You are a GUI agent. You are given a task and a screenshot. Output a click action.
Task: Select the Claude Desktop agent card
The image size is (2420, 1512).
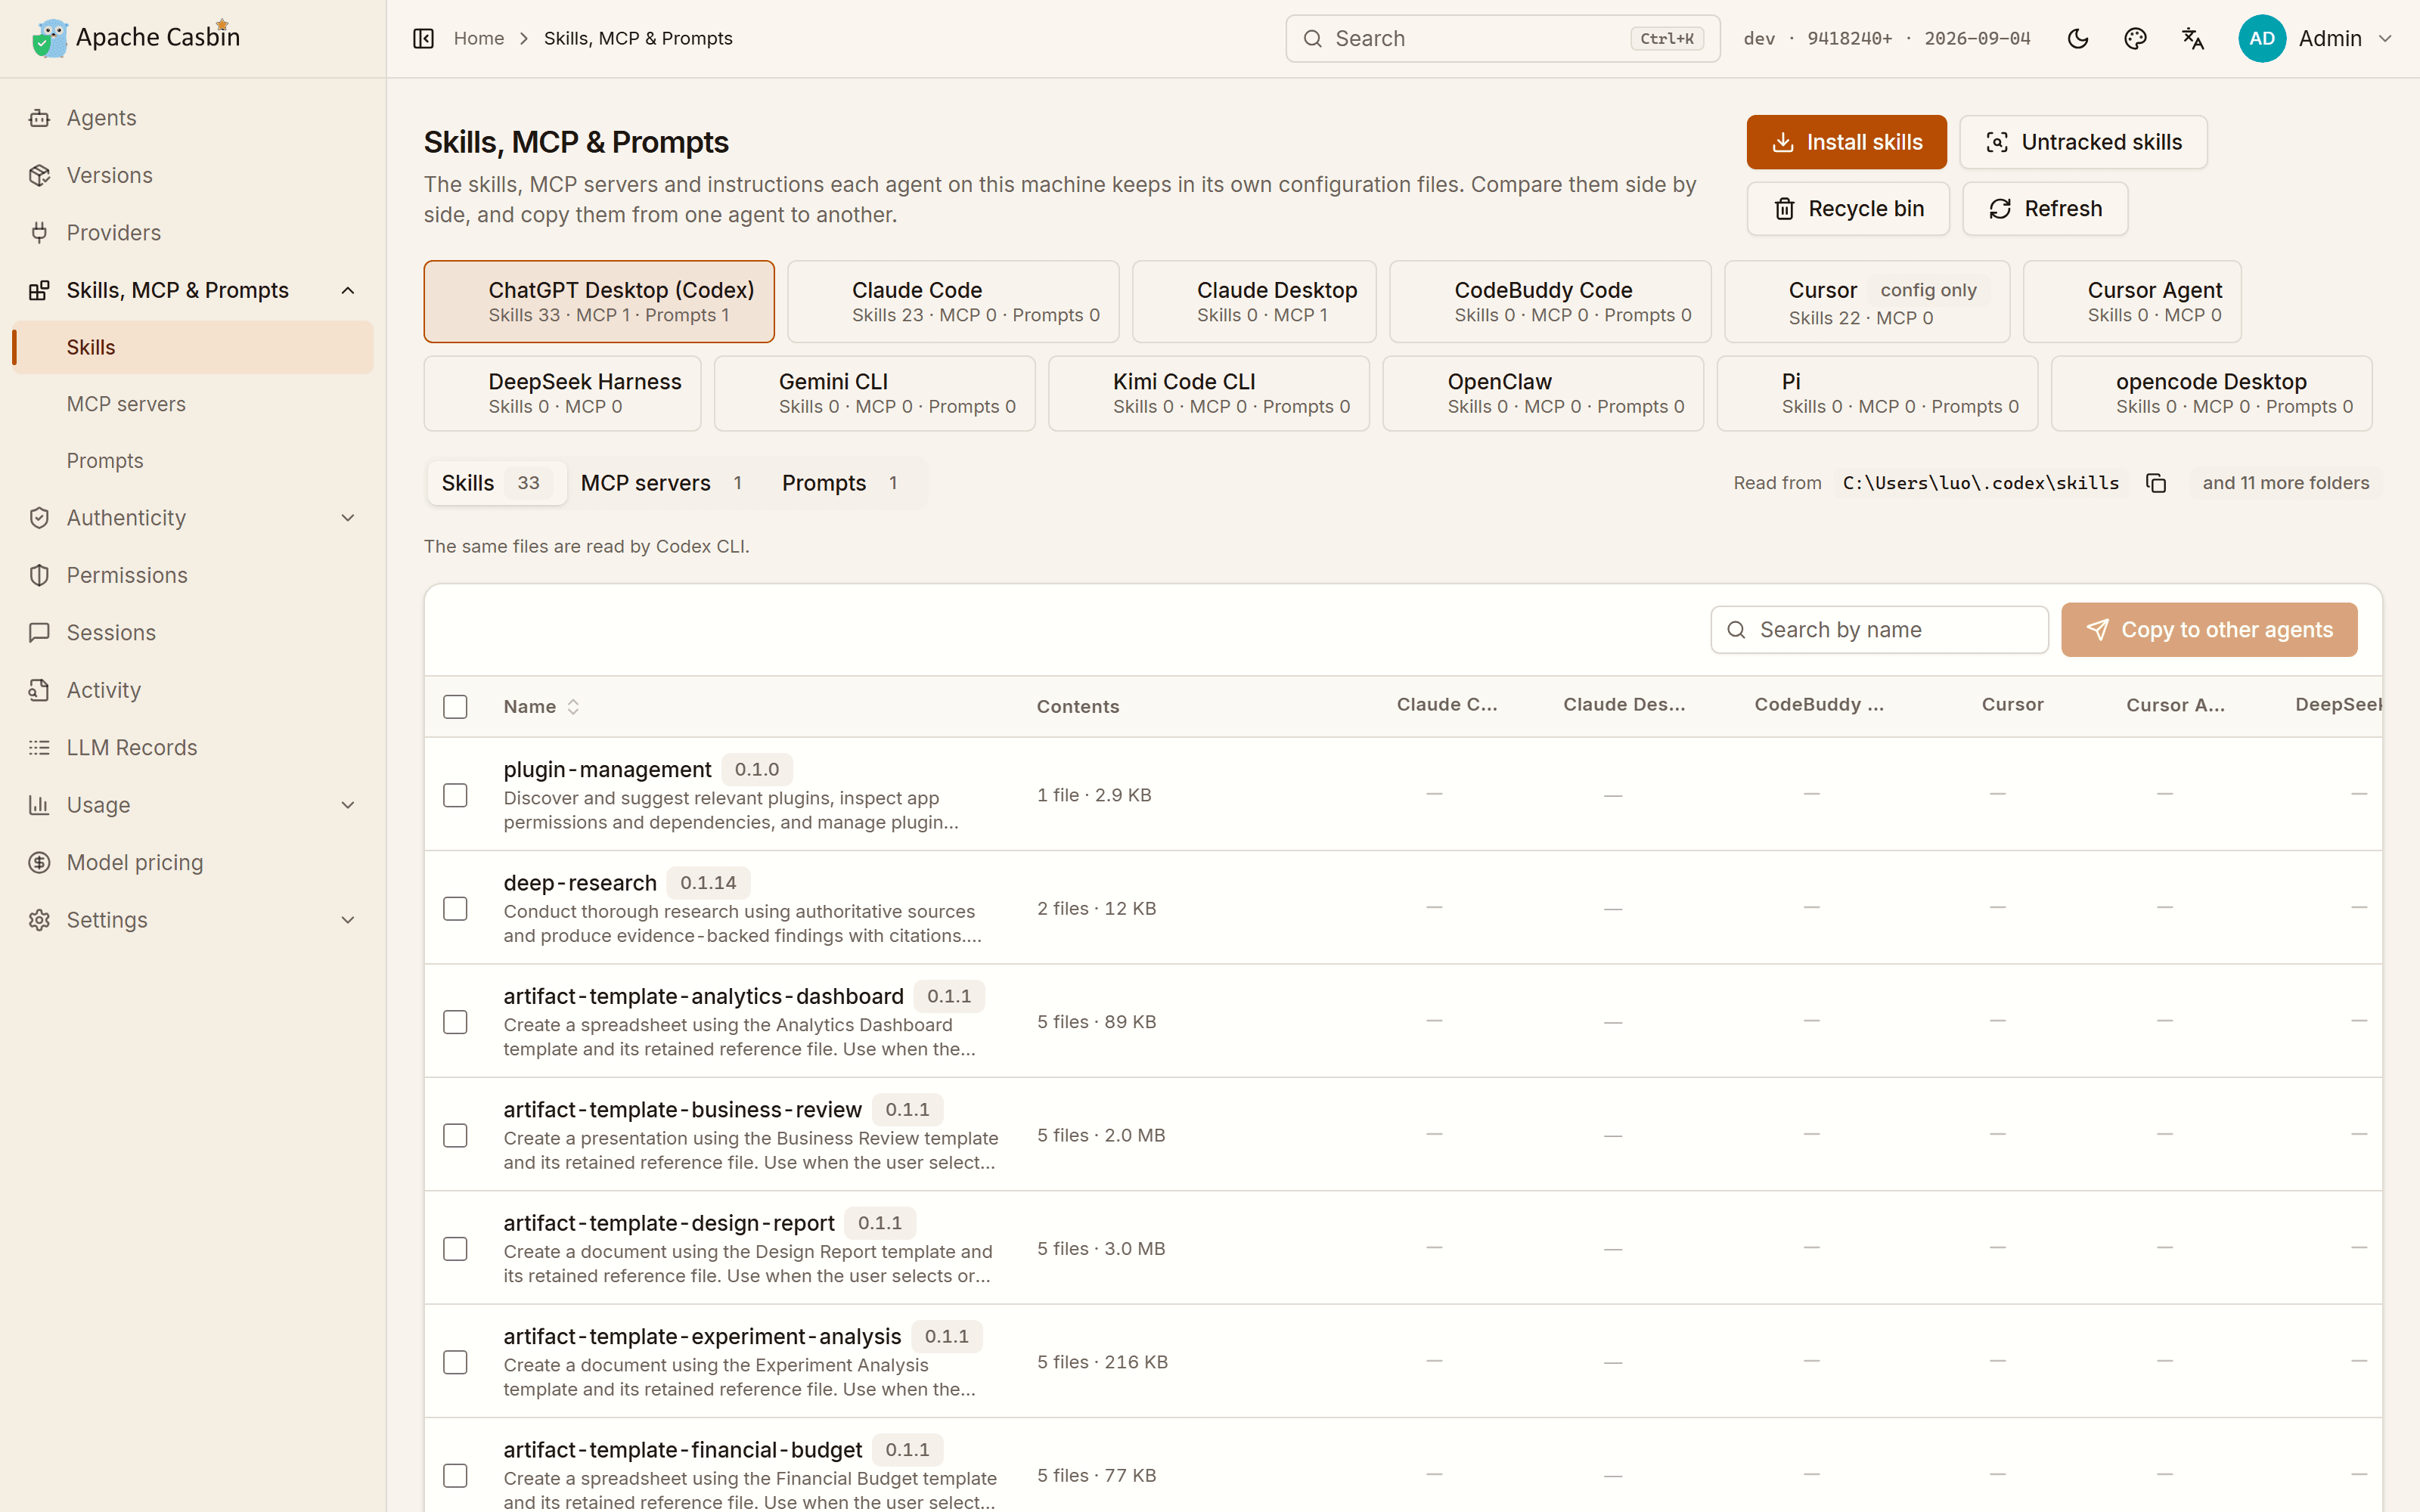(x=1254, y=302)
